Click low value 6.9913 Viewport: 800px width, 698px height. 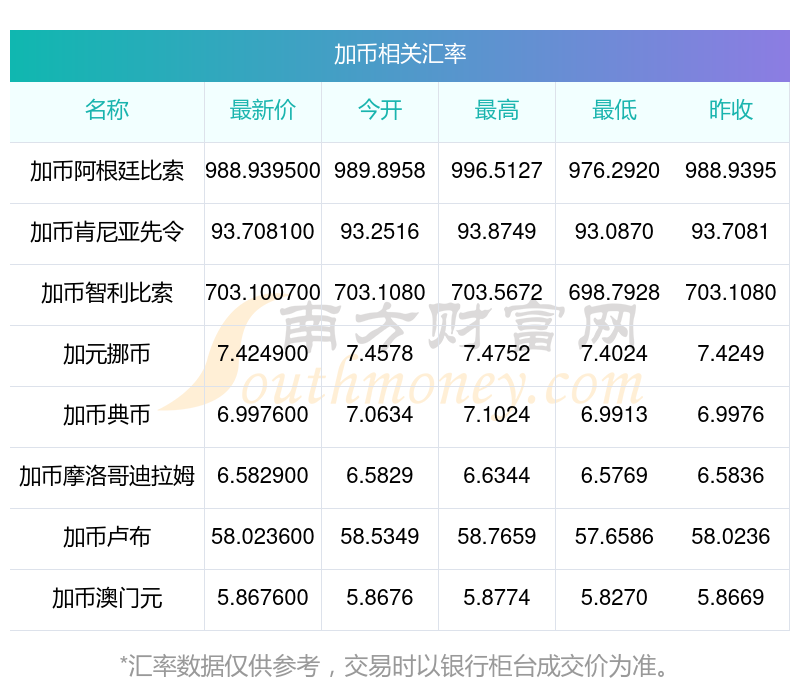click(614, 415)
